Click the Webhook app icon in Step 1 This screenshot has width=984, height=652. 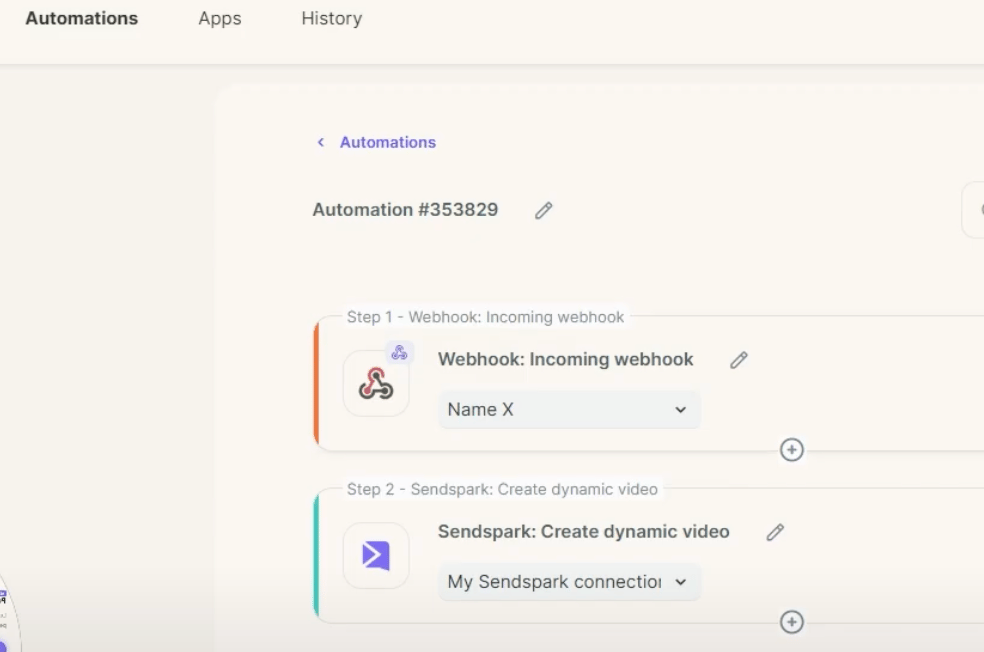(376, 383)
